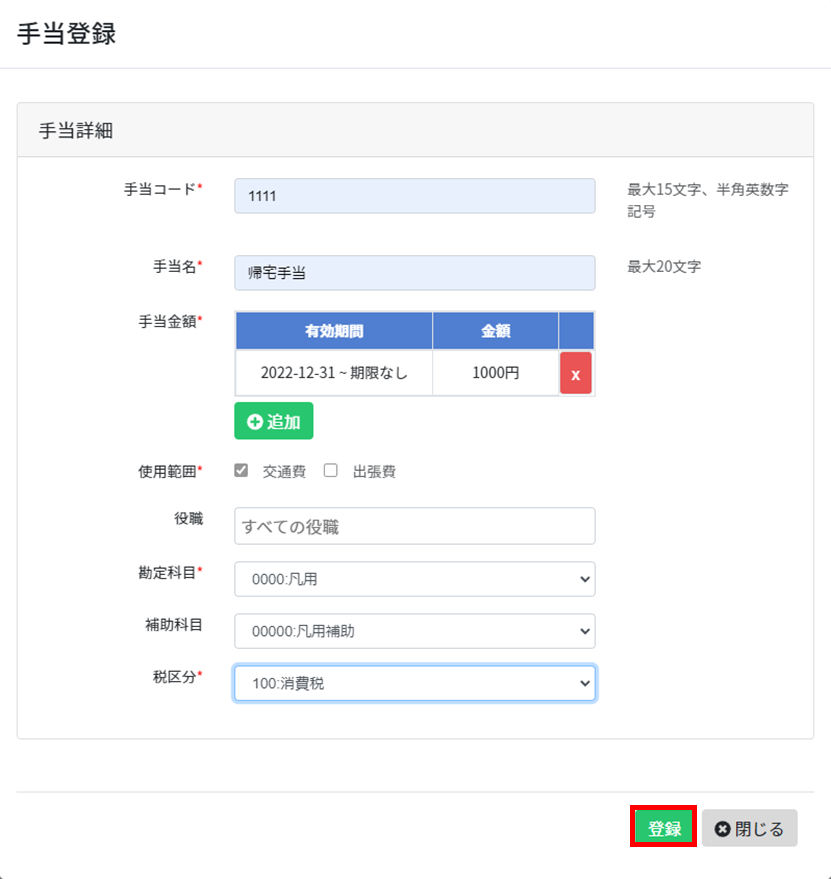Click the 有効期間 column header
The image size is (831, 879).
click(334, 331)
